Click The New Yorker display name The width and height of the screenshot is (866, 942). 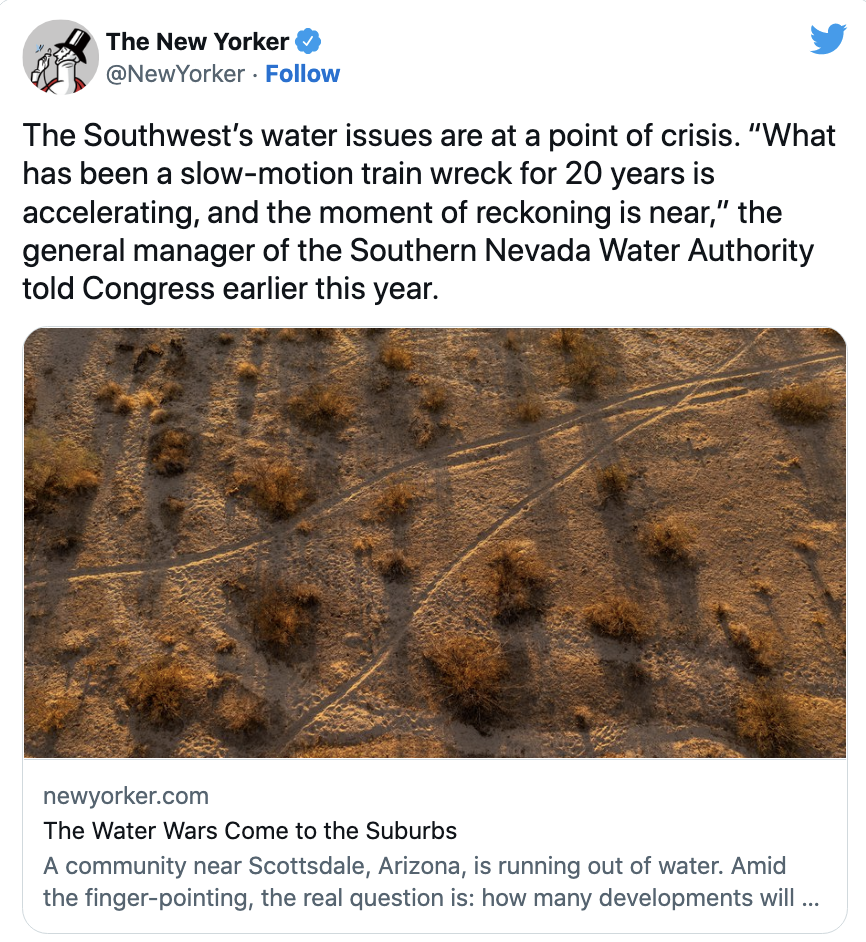click(197, 42)
